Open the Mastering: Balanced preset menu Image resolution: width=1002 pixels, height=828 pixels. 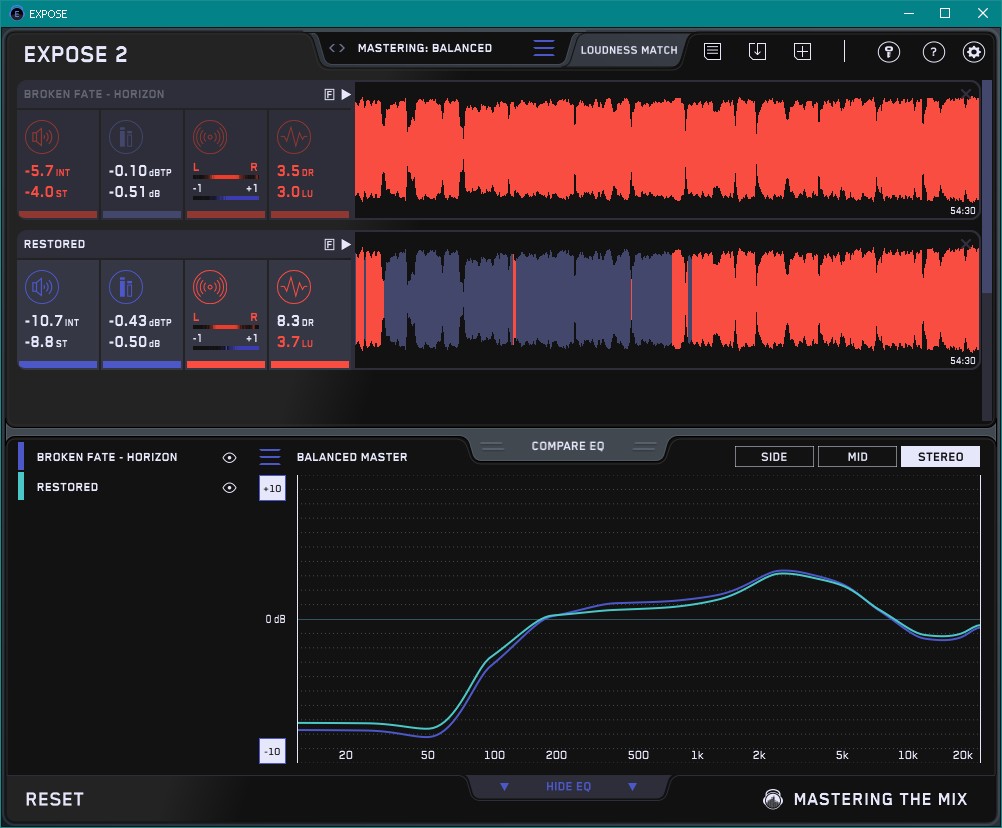pyautogui.click(x=424, y=48)
